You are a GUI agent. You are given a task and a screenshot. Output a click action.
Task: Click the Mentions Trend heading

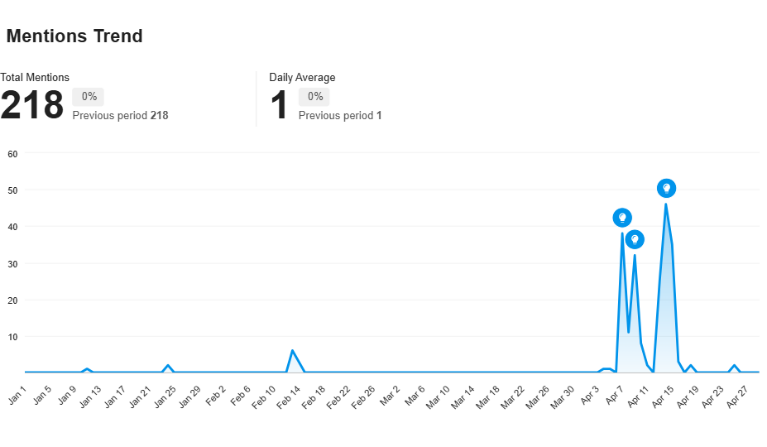coord(75,36)
